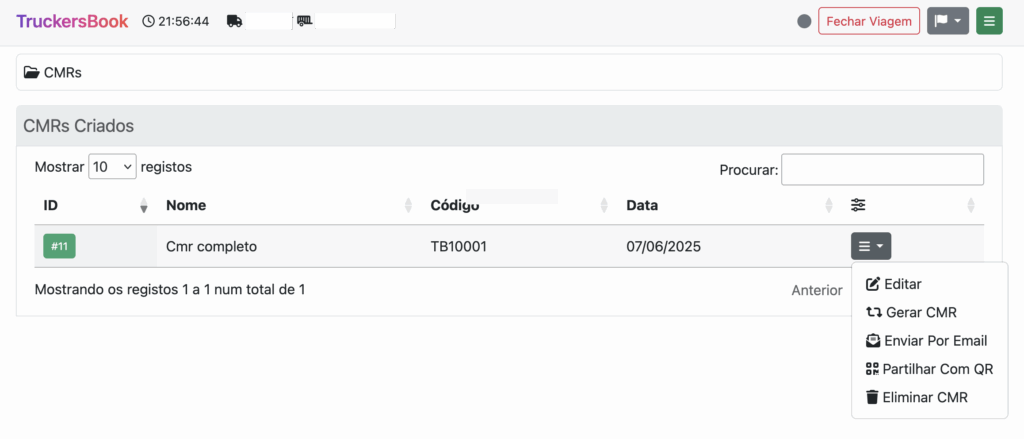The width and height of the screenshot is (1024, 439).
Task: Click the truck icon in header
Action: (x=235, y=21)
